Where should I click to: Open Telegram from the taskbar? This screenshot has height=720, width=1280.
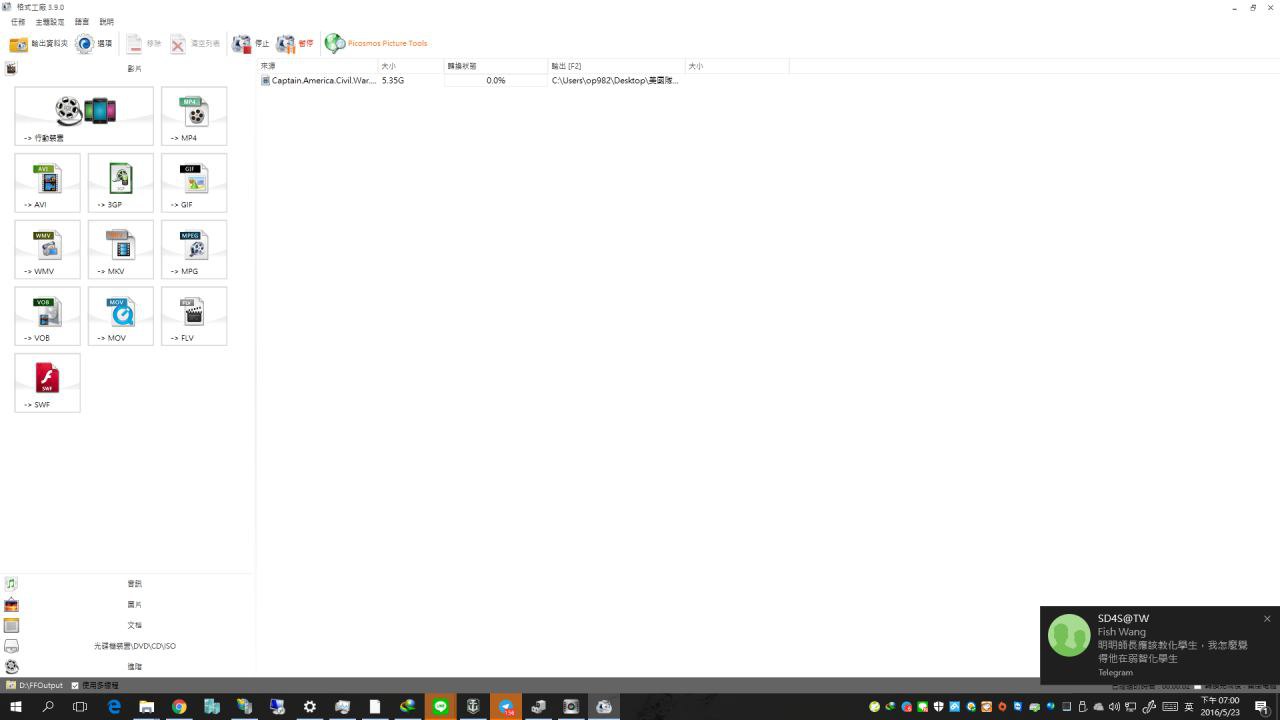click(x=506, y=707)
